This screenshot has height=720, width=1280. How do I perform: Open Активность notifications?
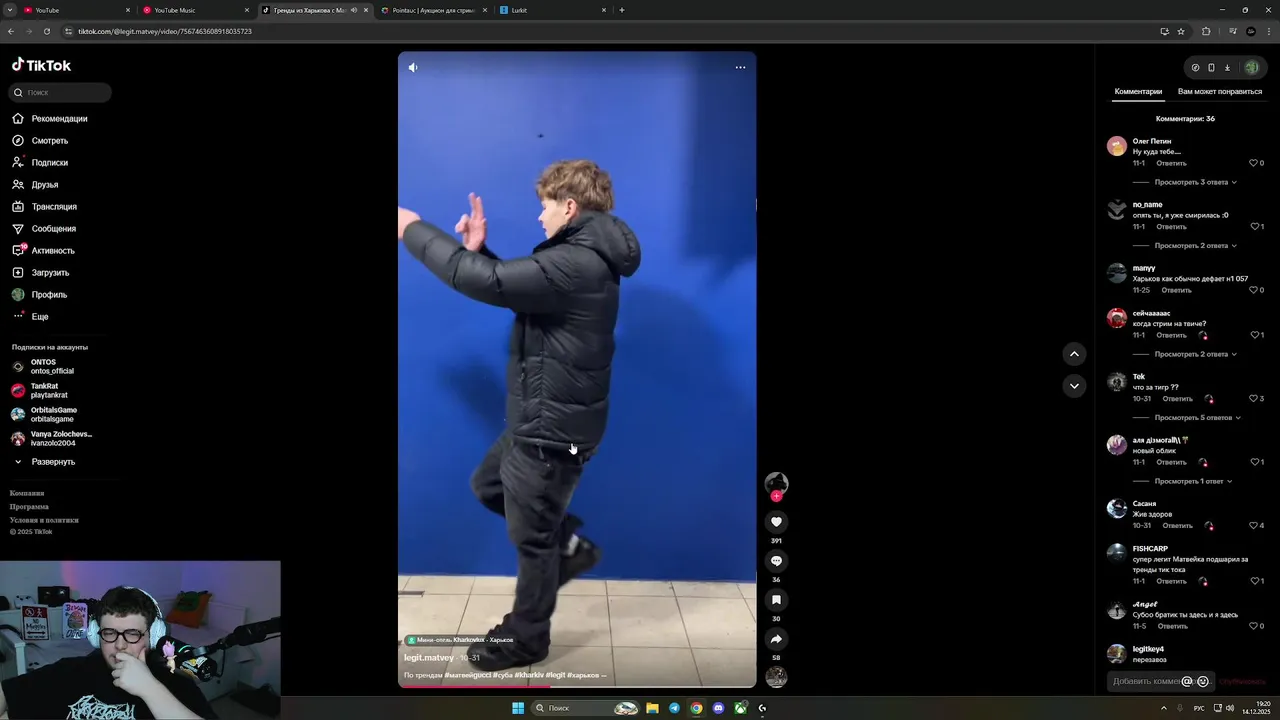52,251
